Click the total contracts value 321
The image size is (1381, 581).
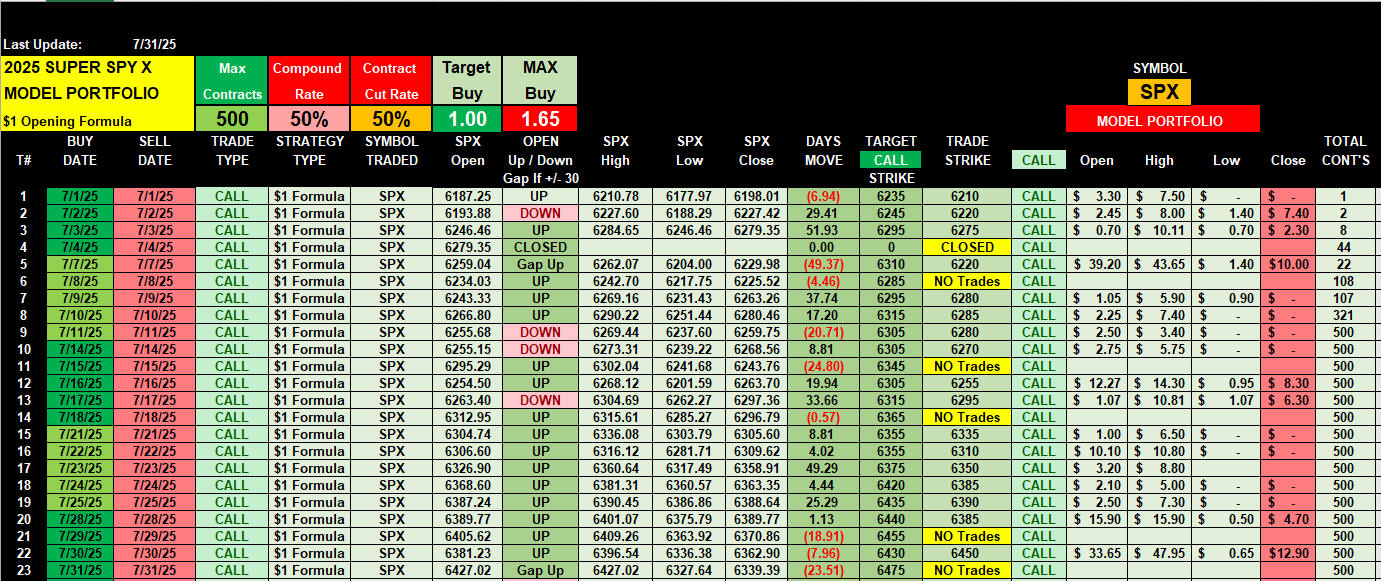click(1344, 315)
